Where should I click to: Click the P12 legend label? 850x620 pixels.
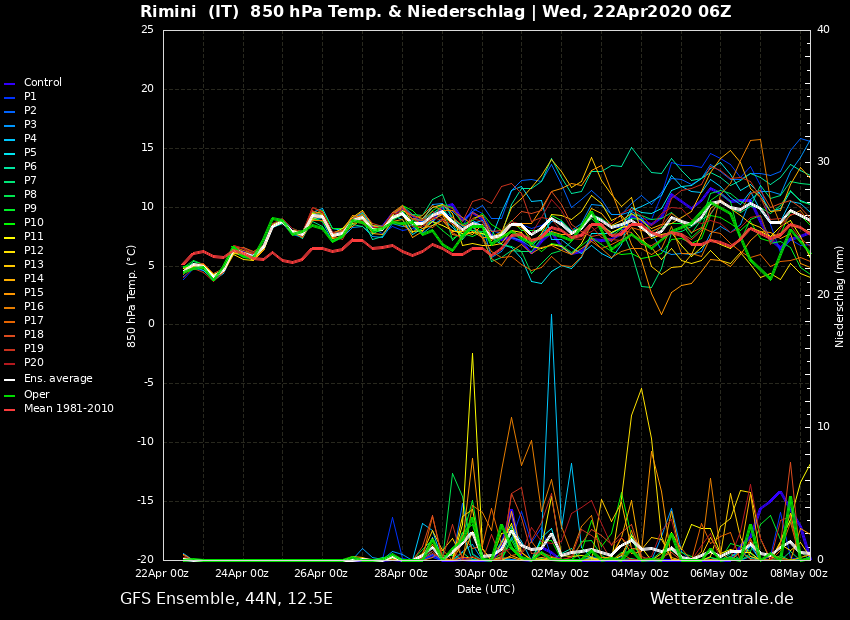tap(33, 251)
